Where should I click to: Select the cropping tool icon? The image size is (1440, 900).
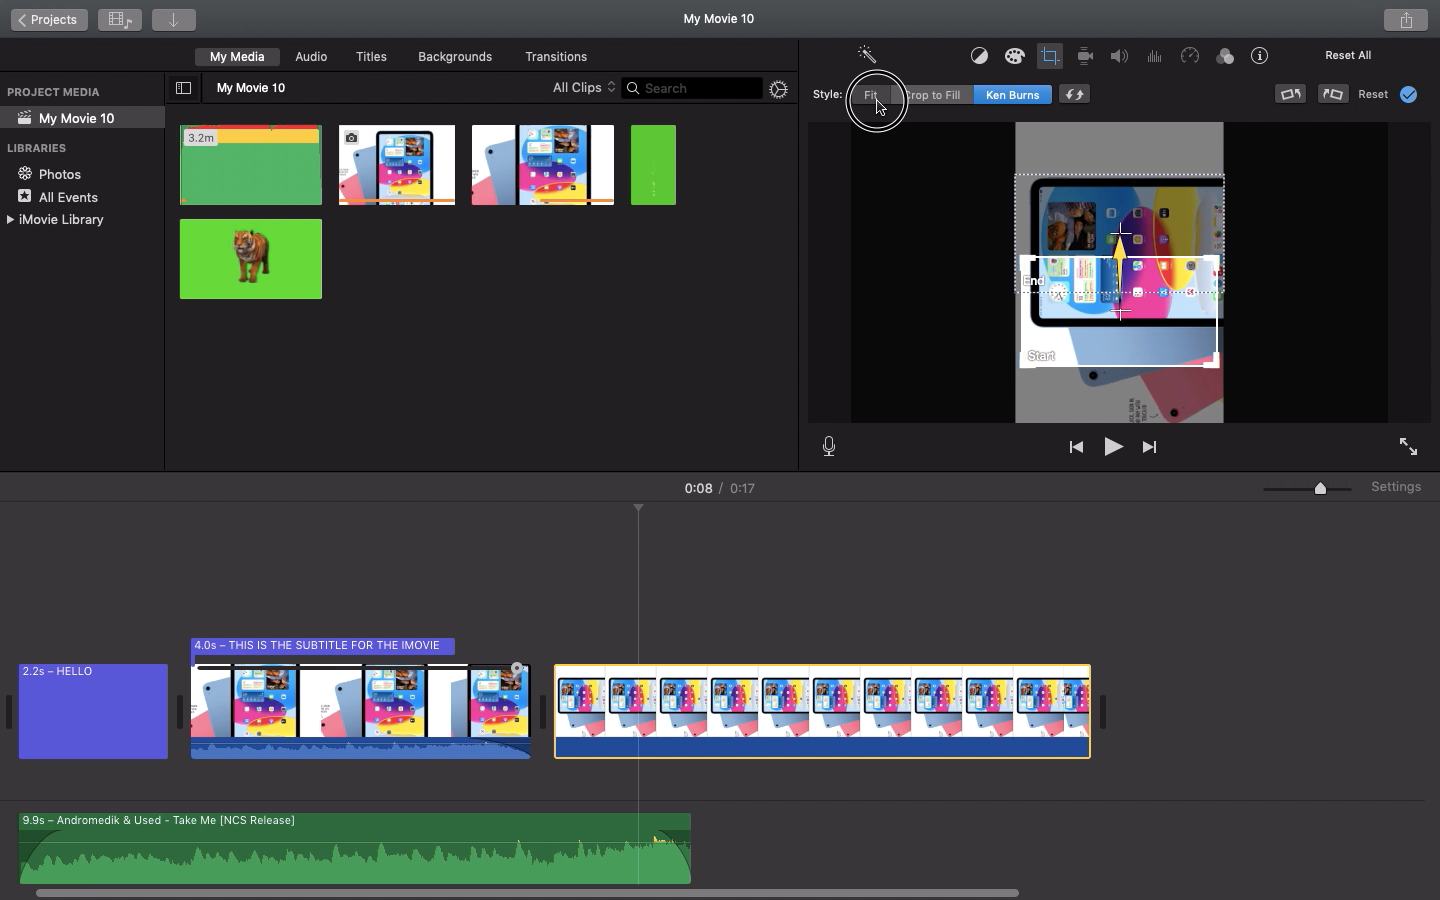pos(1049,56)
